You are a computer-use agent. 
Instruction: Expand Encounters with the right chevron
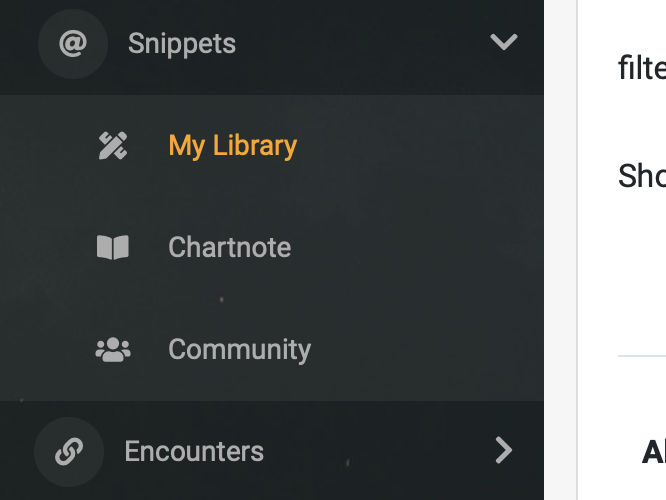(504, 450)
